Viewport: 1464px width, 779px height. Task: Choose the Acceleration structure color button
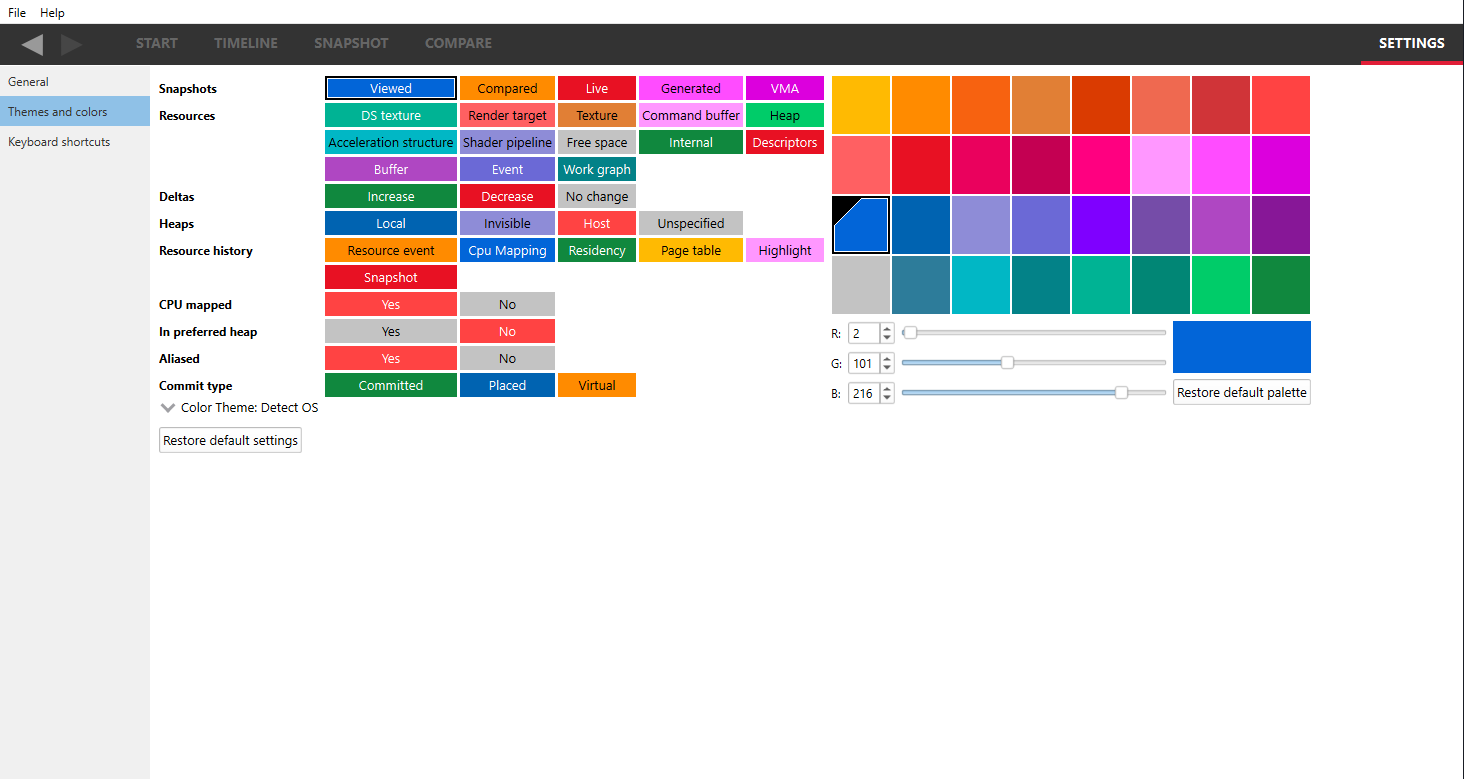coord(391,143)
